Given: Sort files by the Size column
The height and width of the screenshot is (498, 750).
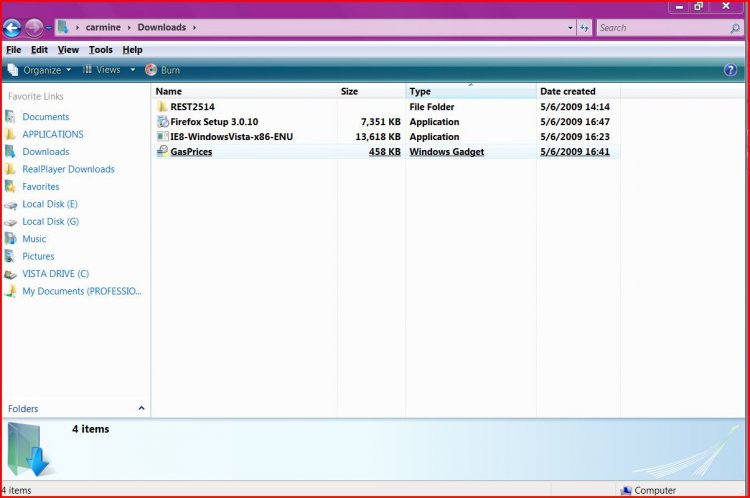Looking at the screenshot, I should click(350, 91).
